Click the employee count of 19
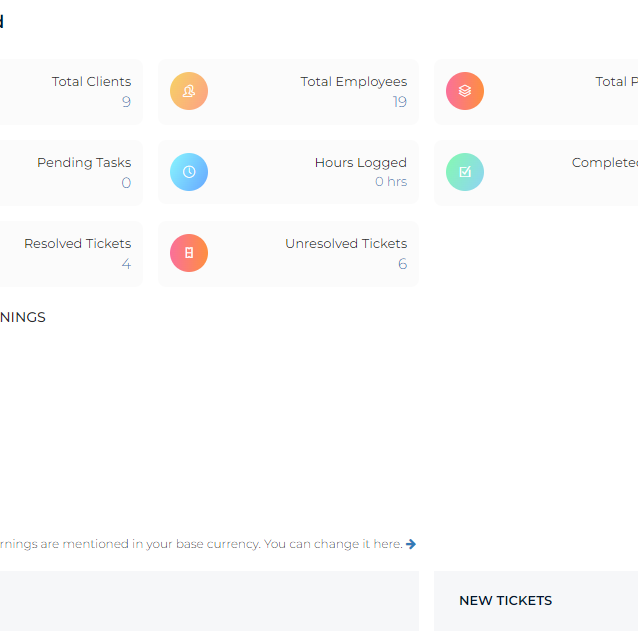Image resolution: width=638 pixels, height=638 pixels. 399,102
